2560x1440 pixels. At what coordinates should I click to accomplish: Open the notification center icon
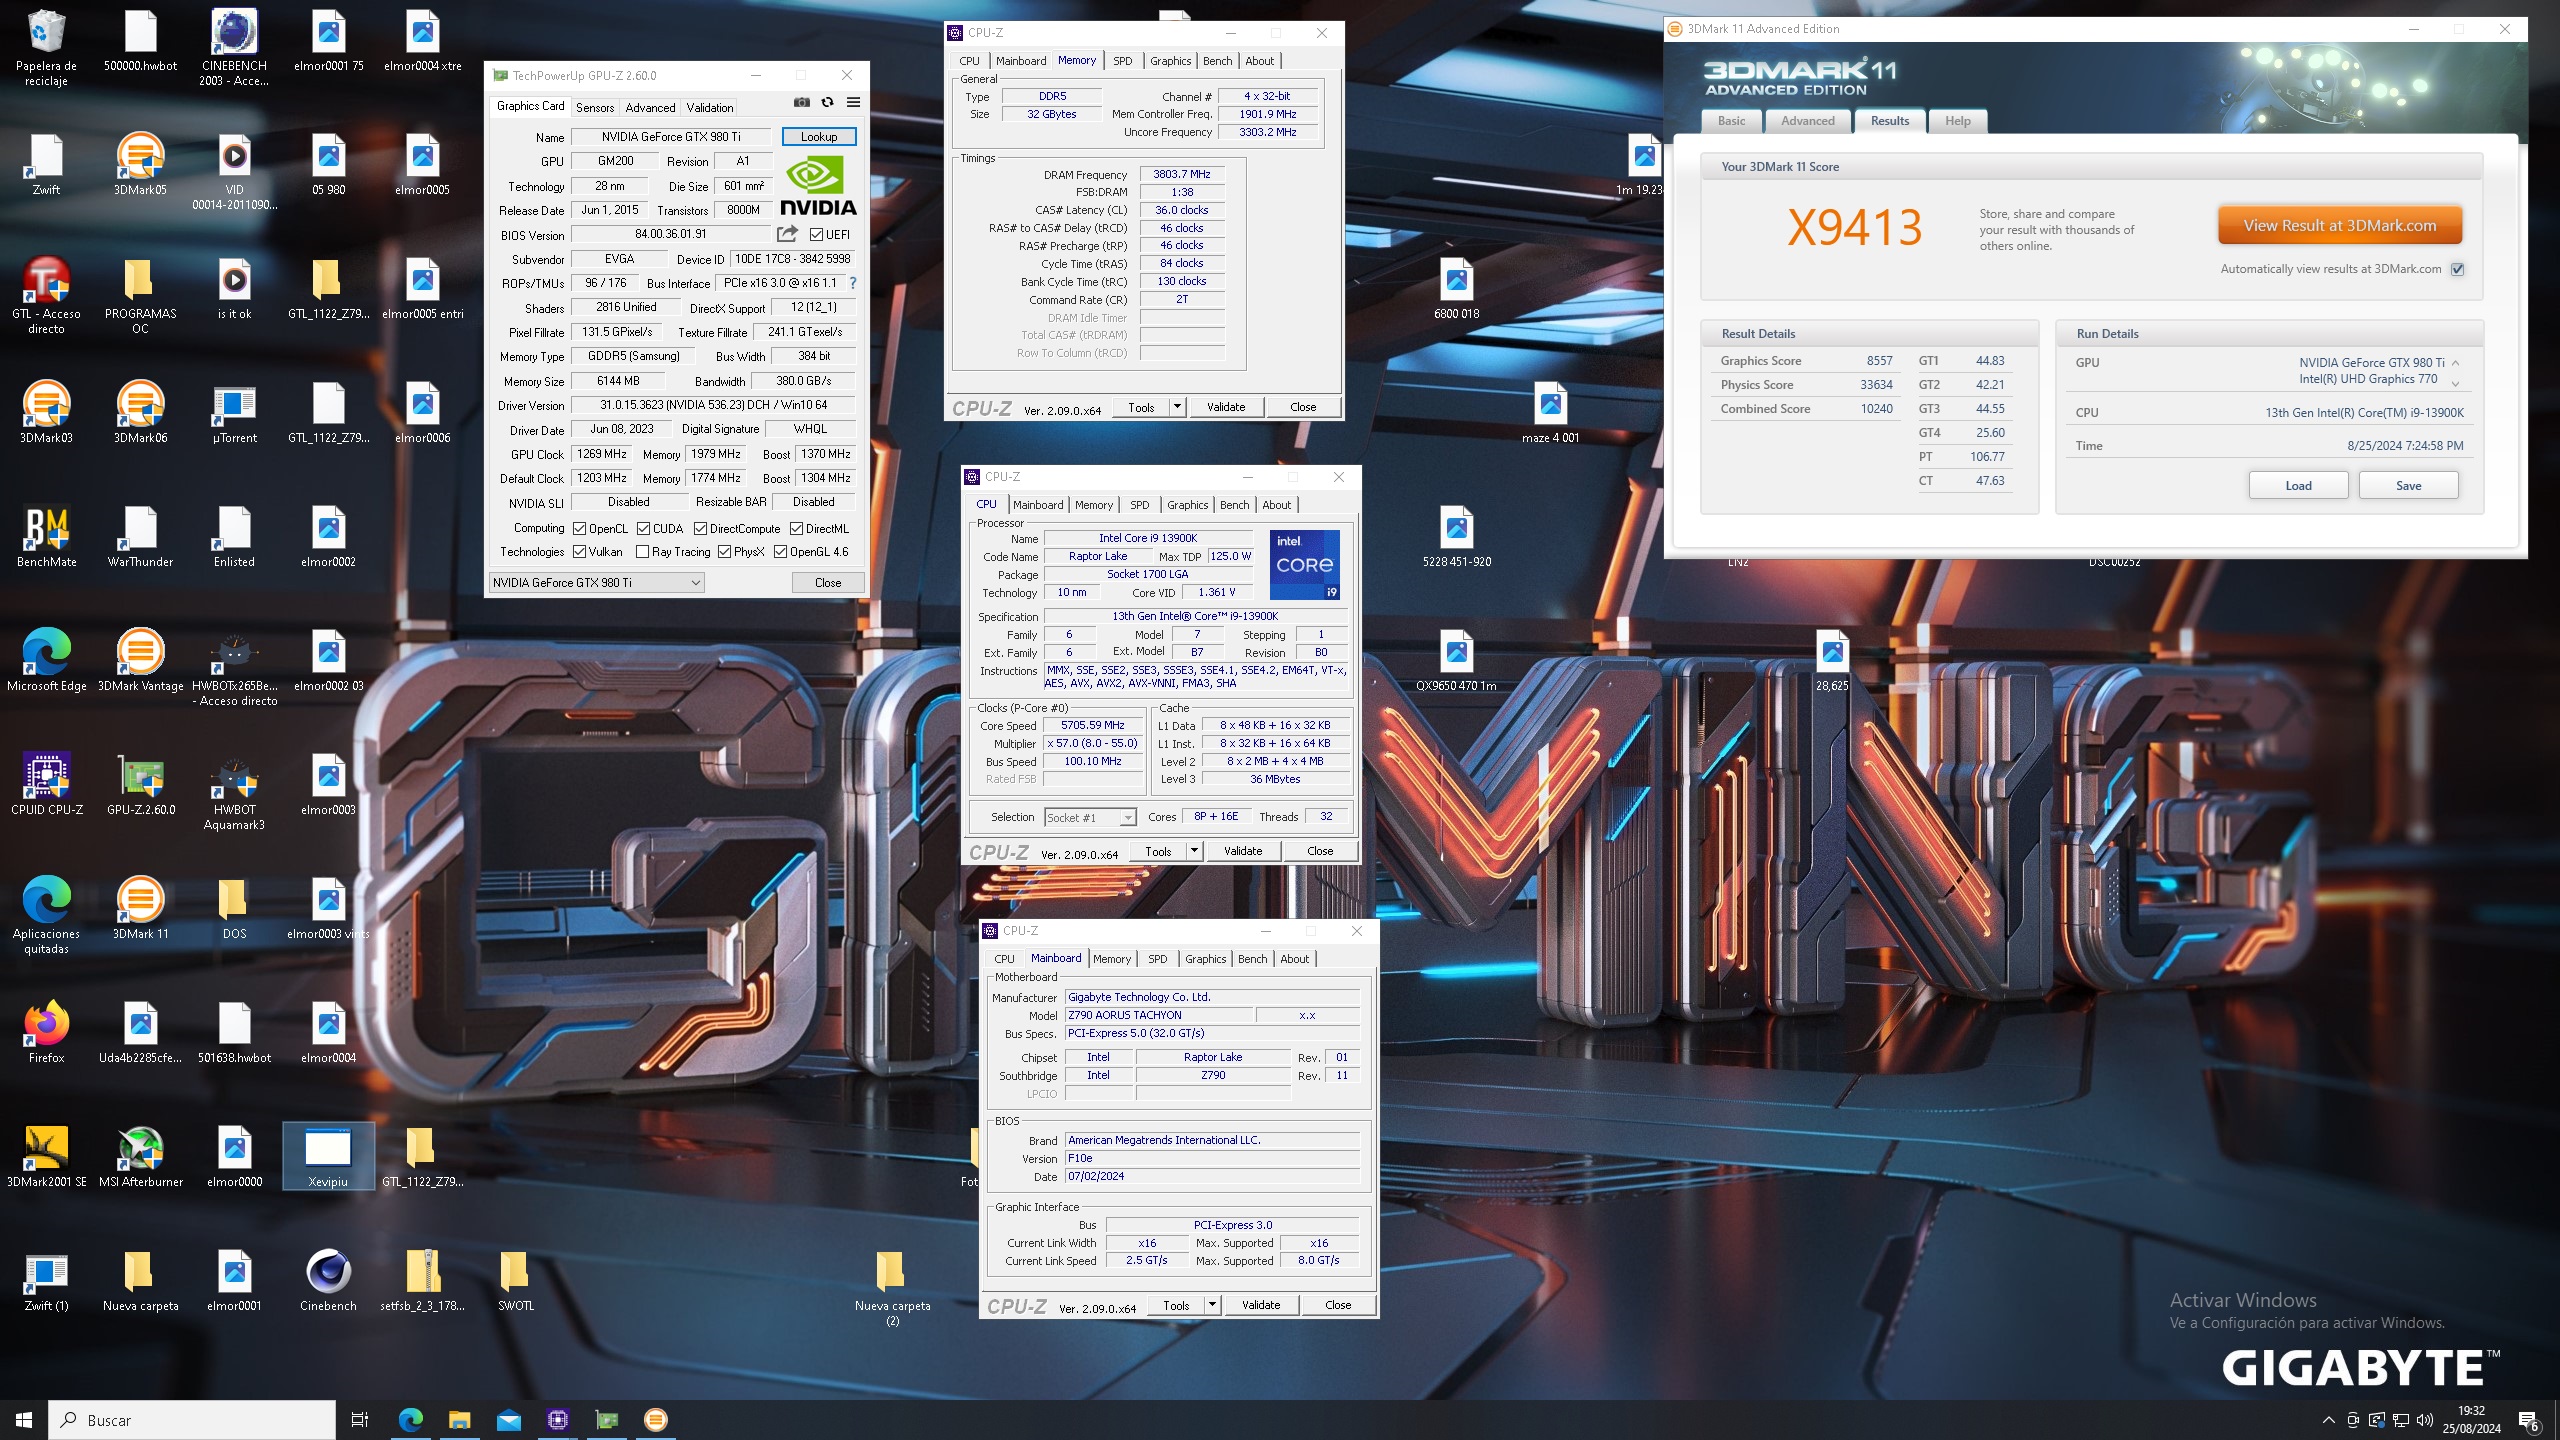(2529, 1420)
